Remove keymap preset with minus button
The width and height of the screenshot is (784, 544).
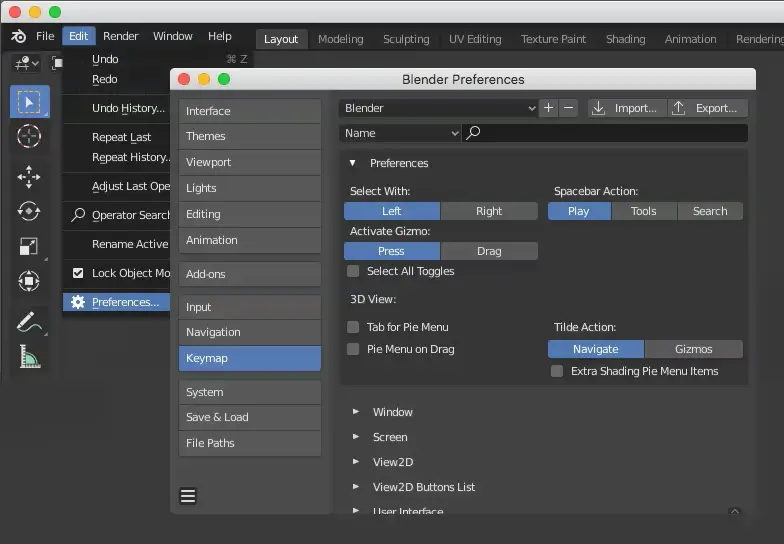point(568,108)
